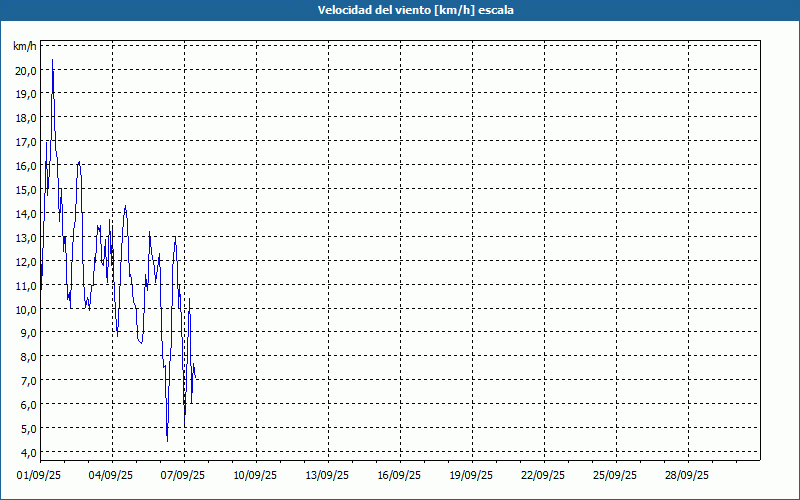The image size is (800, 500).
Task: Click the 19/09/25 date label
Action: pyautogui.click(x=471, y=475)
